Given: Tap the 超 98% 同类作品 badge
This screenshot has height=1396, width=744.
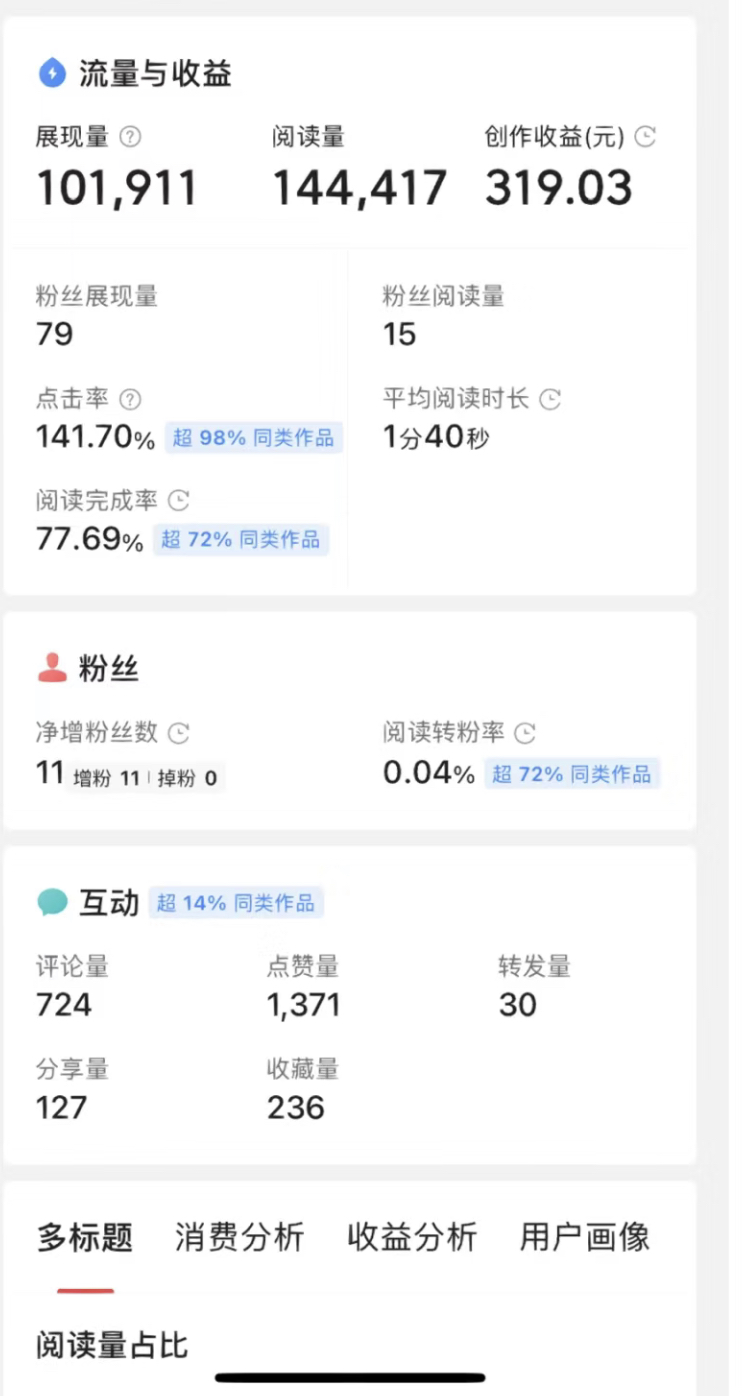Looking at the screenshot, I should (253, 438).
